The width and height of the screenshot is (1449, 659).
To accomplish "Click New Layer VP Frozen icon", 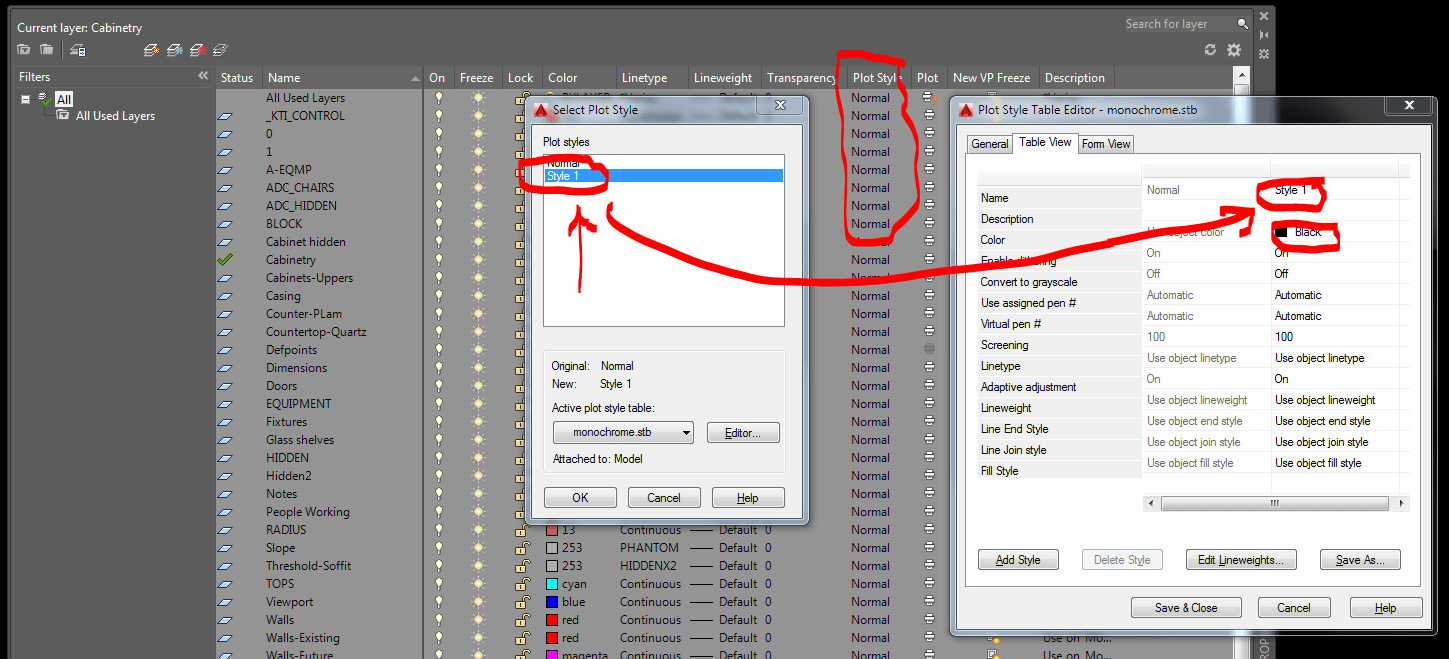I will pos(175,50).
